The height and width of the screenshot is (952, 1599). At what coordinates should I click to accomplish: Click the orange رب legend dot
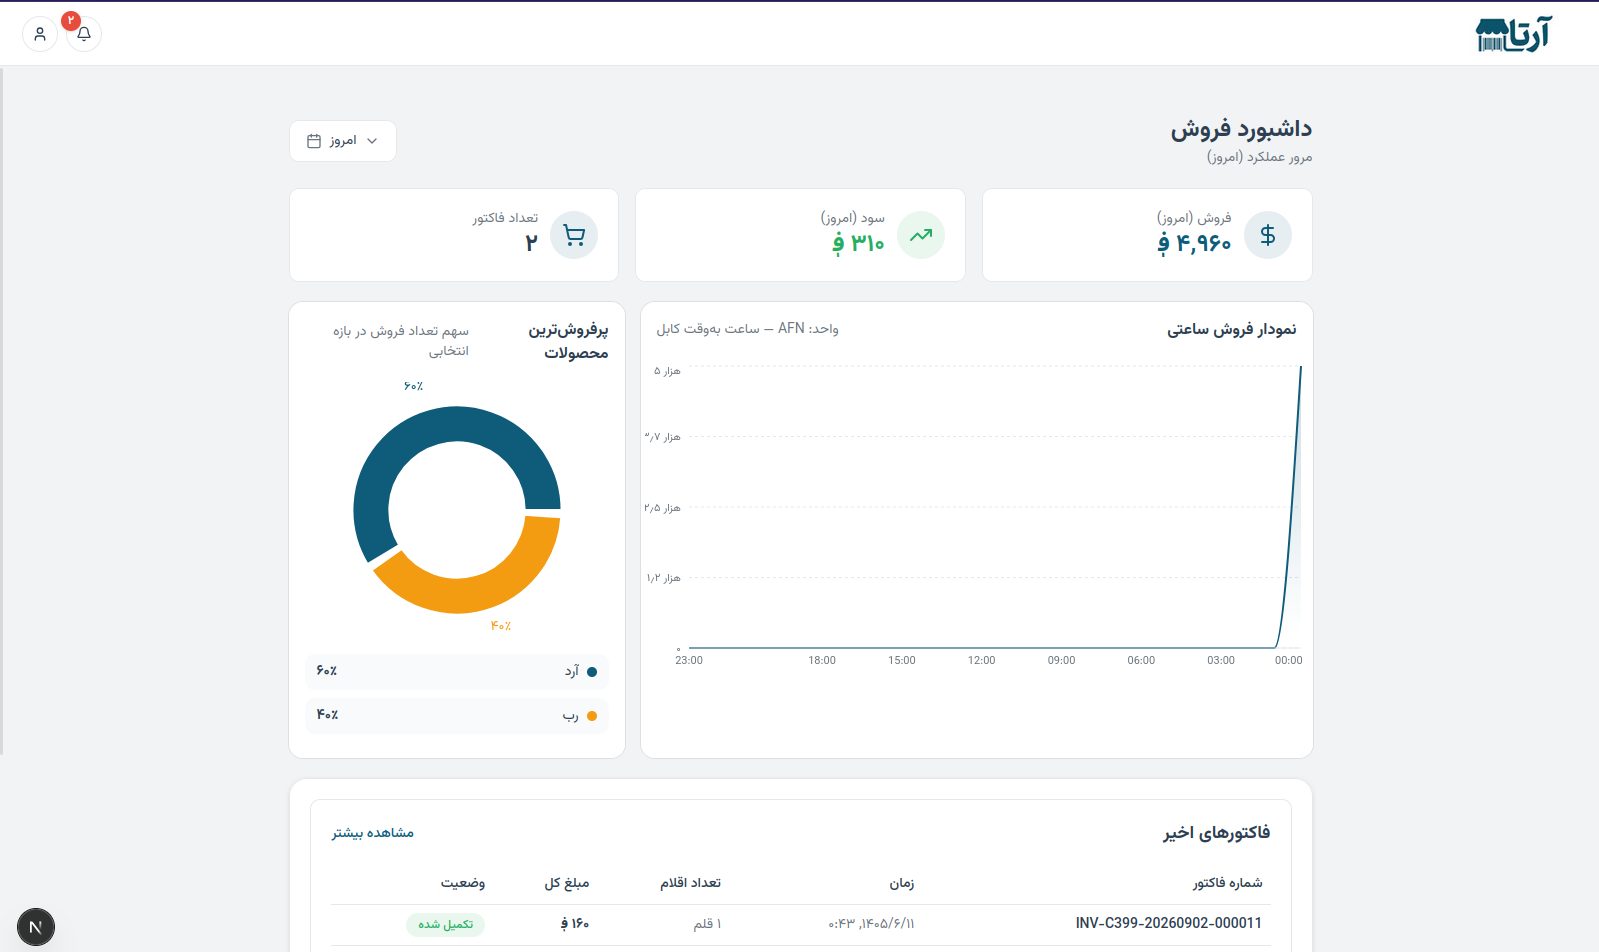[x=592, y=716]
